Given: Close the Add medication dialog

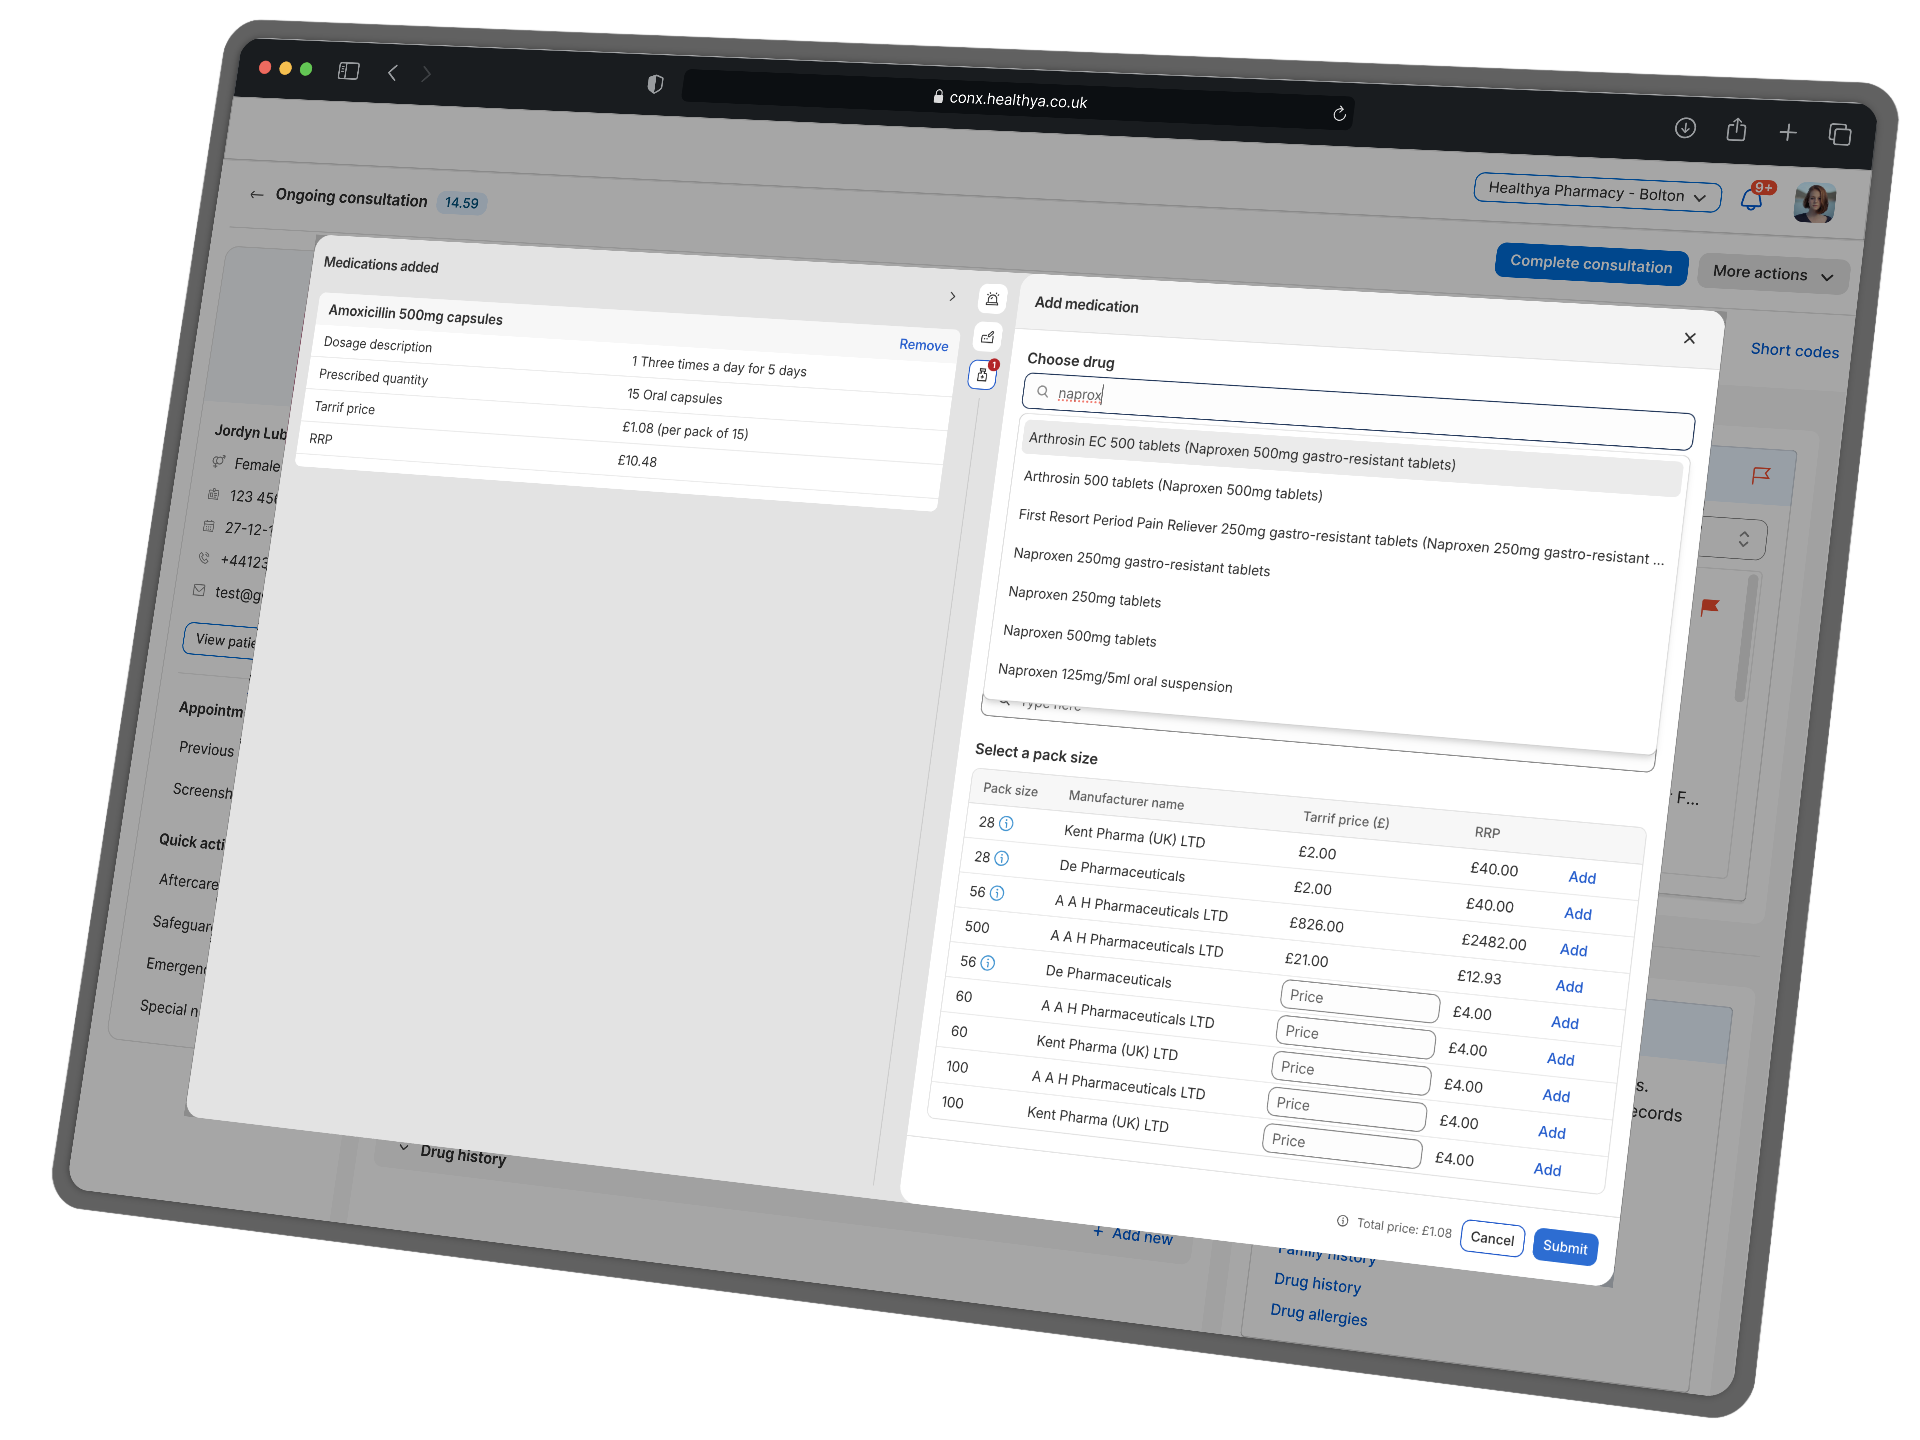Looking at the screenshot, I should tap(1689, 338).
